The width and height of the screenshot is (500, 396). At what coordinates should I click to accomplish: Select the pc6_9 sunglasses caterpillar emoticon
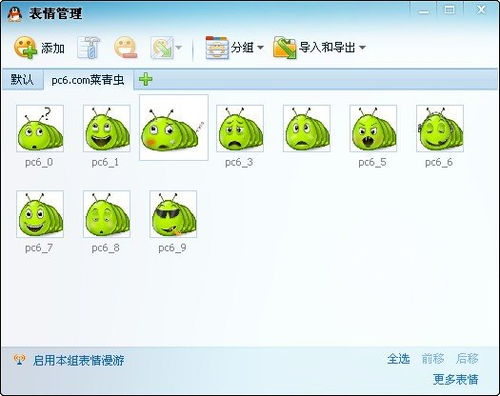click(x=173, y=214)
